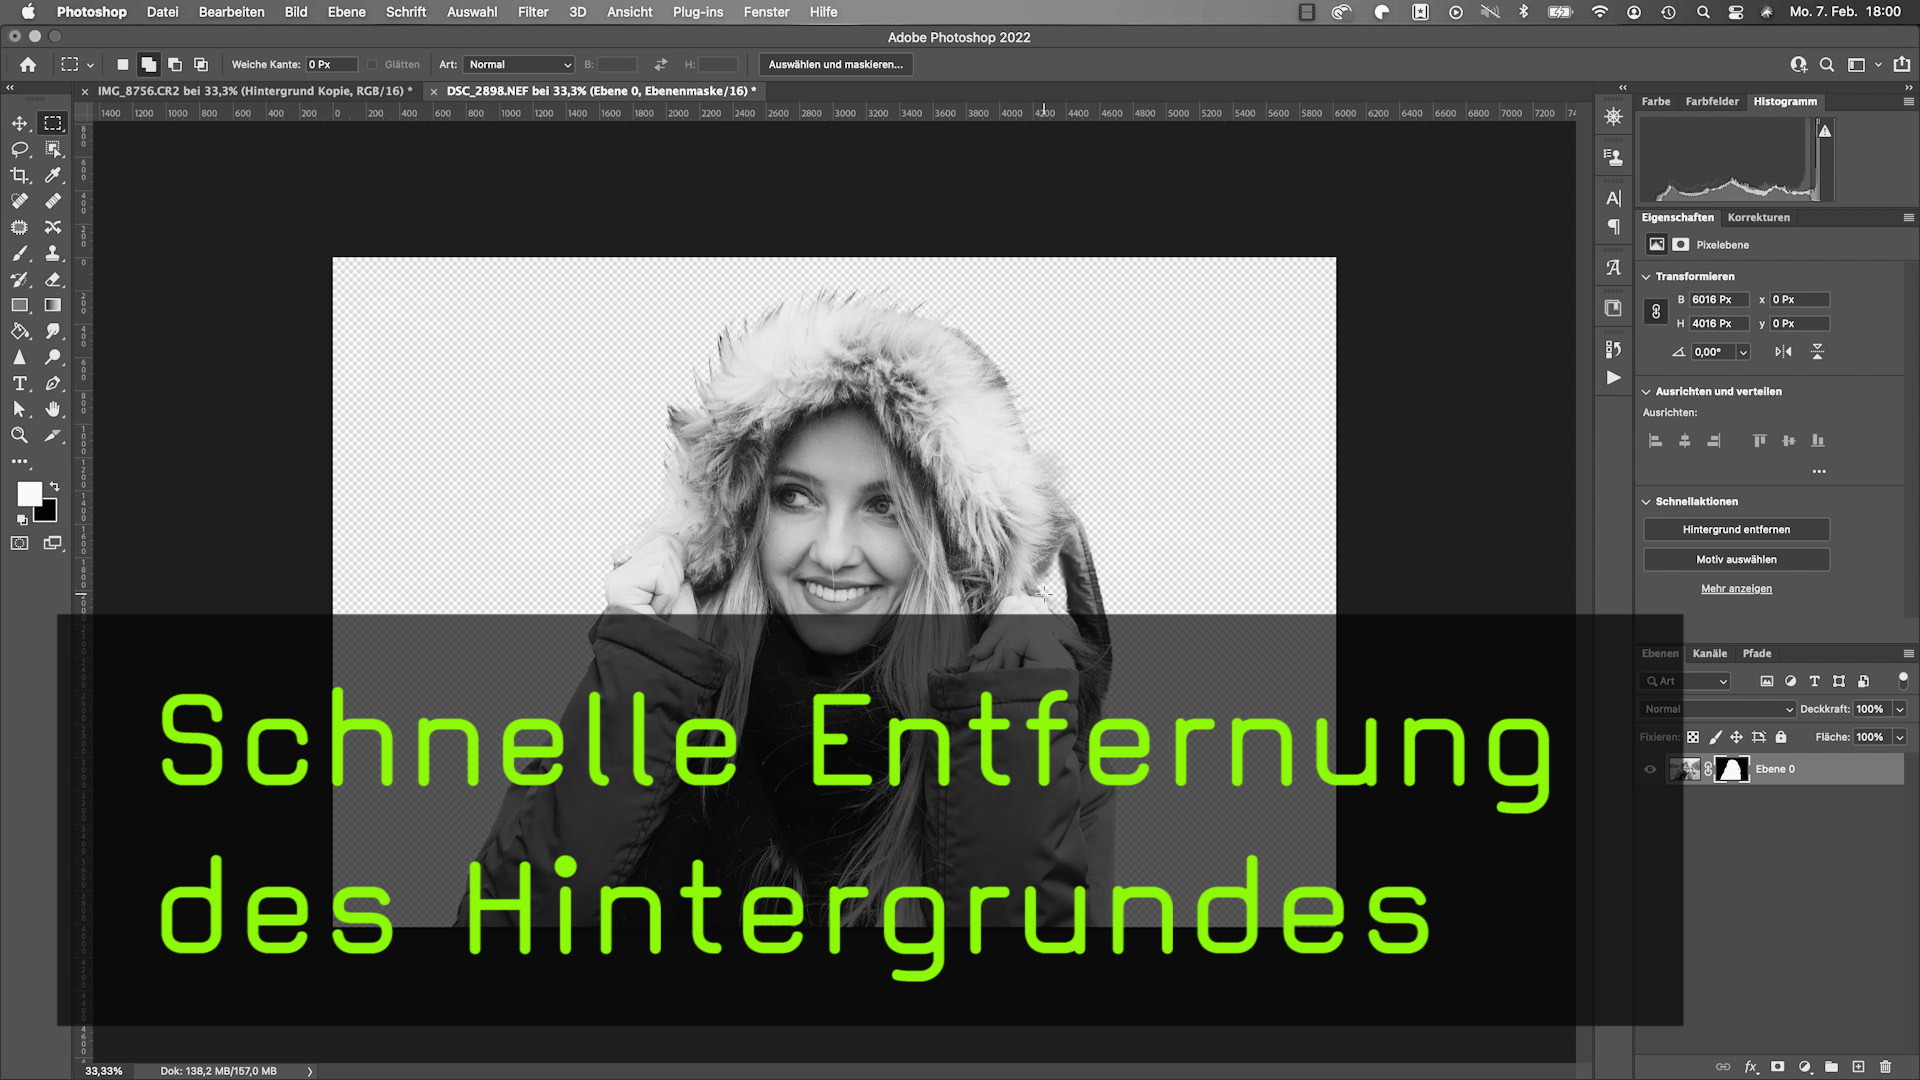The width and height of the screenshot is (1920, 1080).
Task: Hide Ebene 0 with its eye toggle
Action: (1650, 769)
